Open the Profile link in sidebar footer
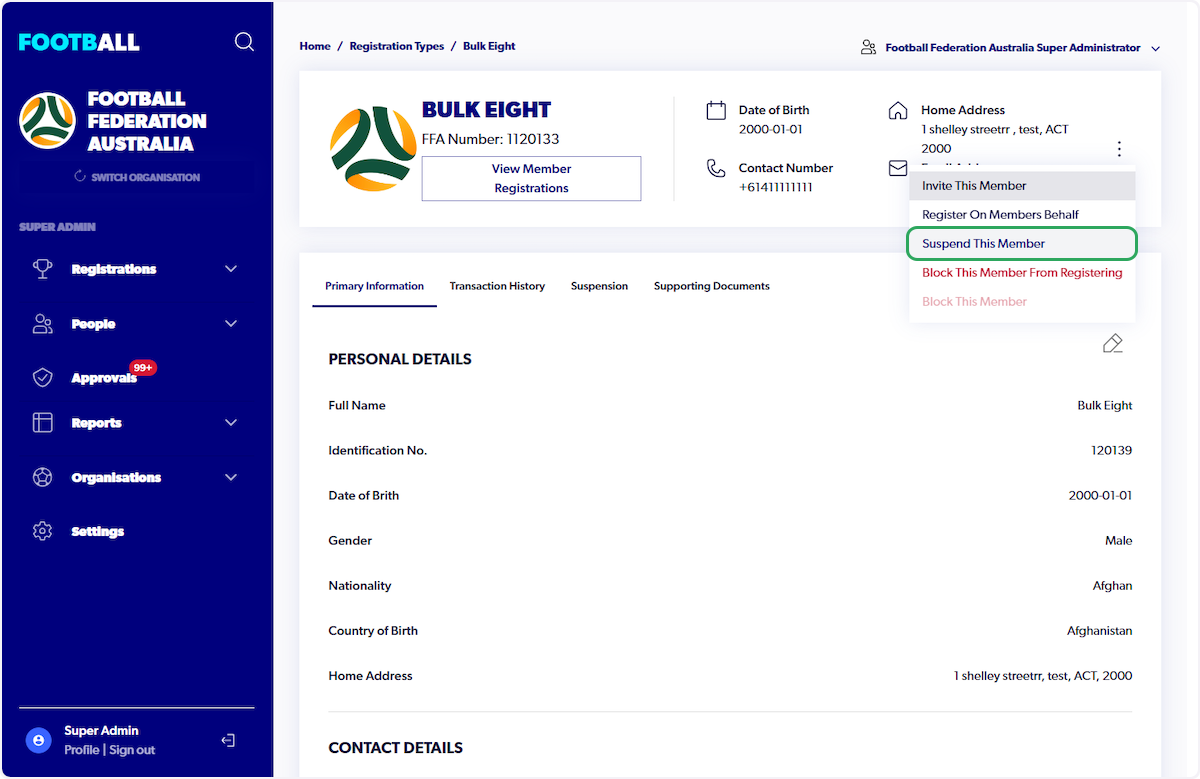 point(82,750)
